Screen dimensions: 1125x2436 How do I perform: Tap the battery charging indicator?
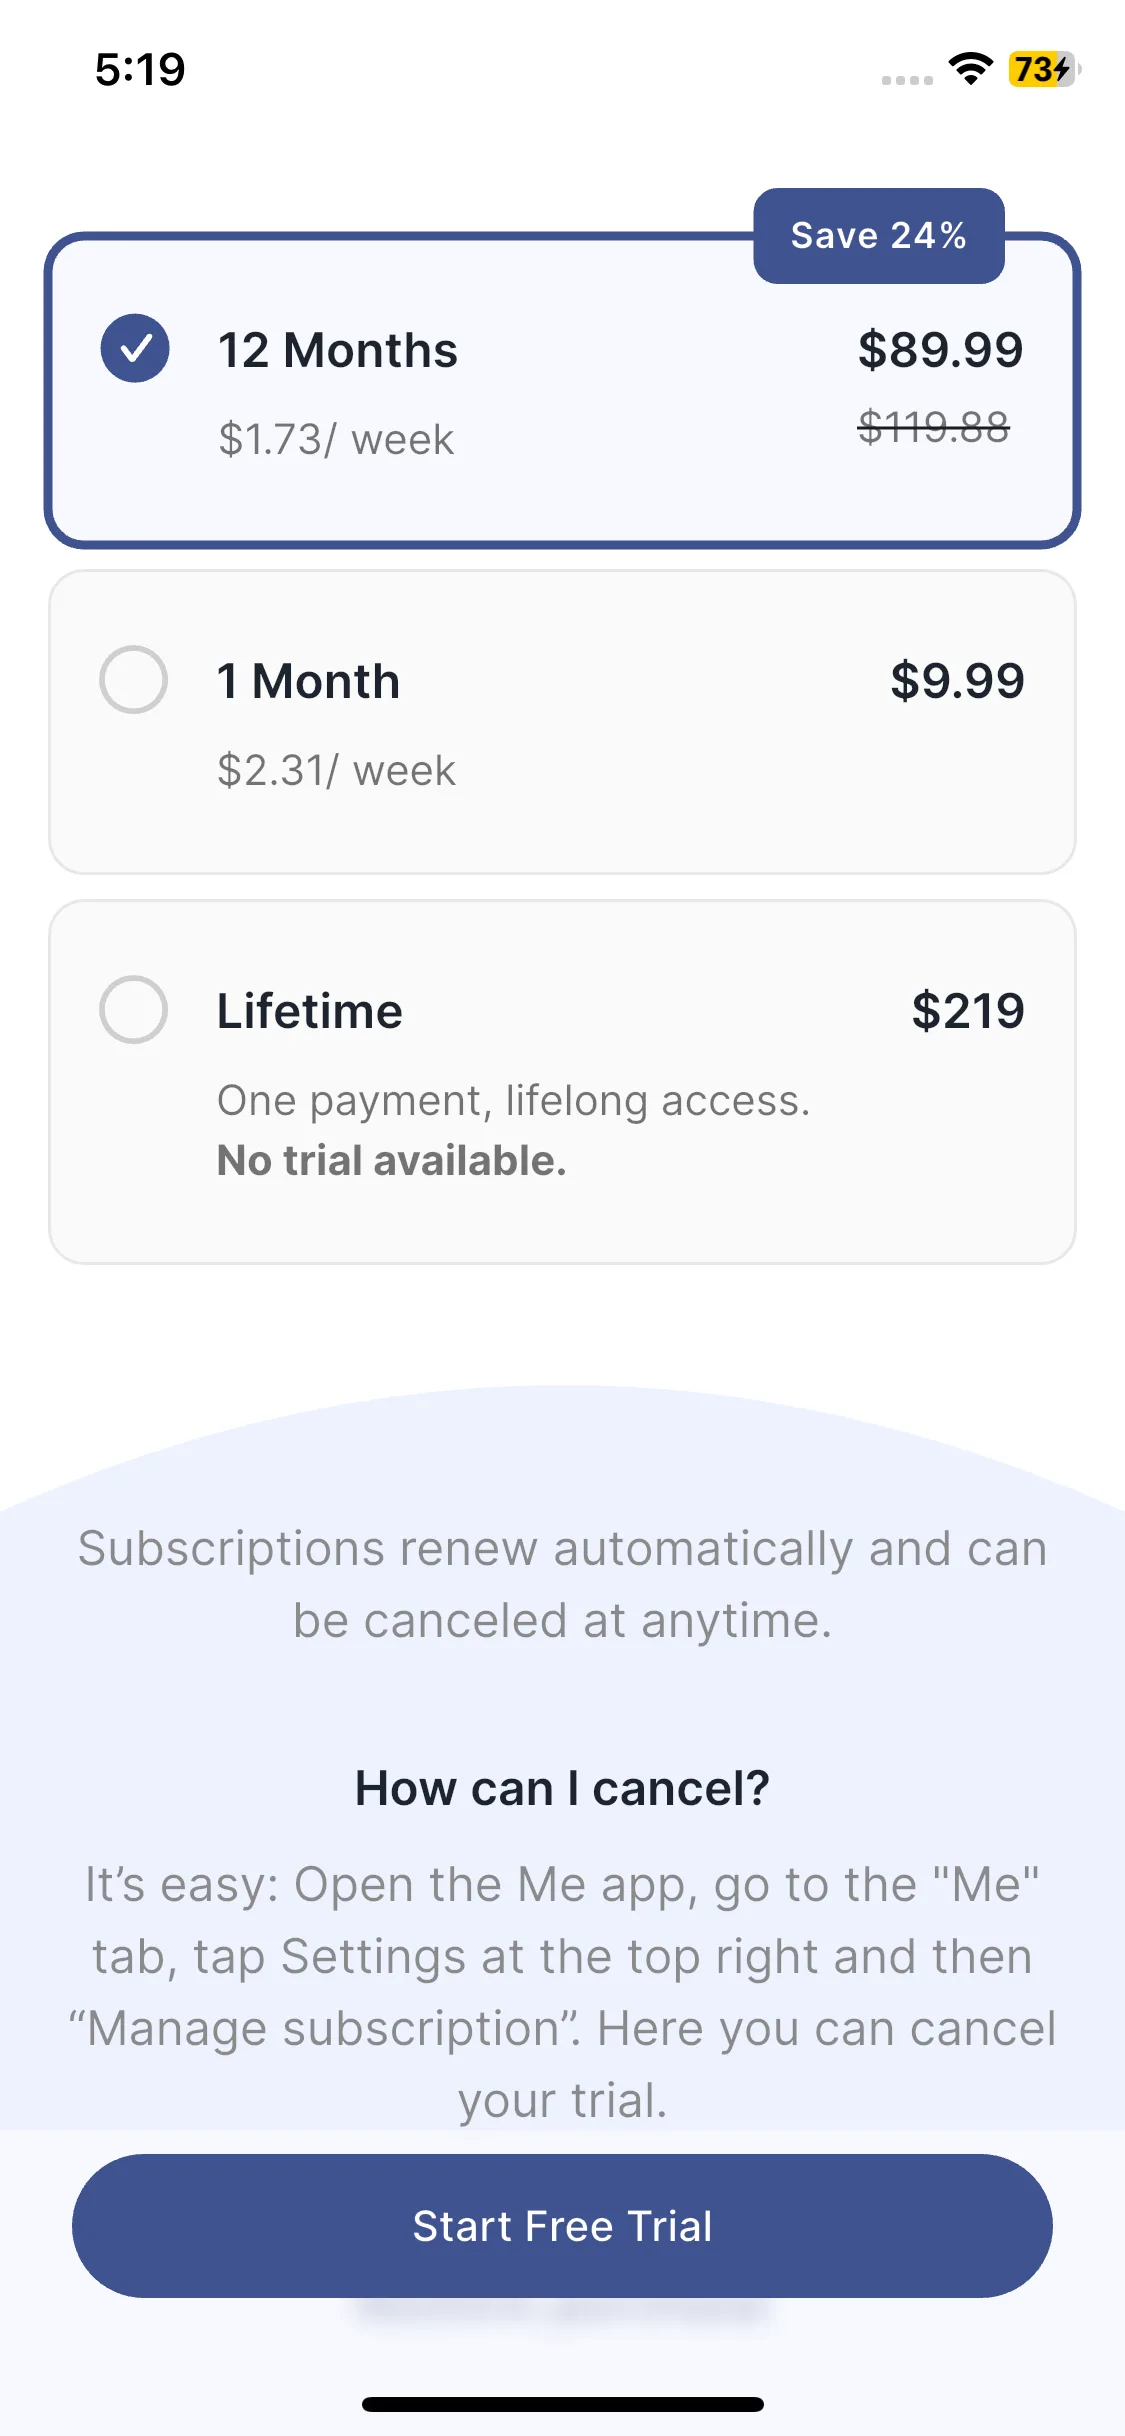1044,69
